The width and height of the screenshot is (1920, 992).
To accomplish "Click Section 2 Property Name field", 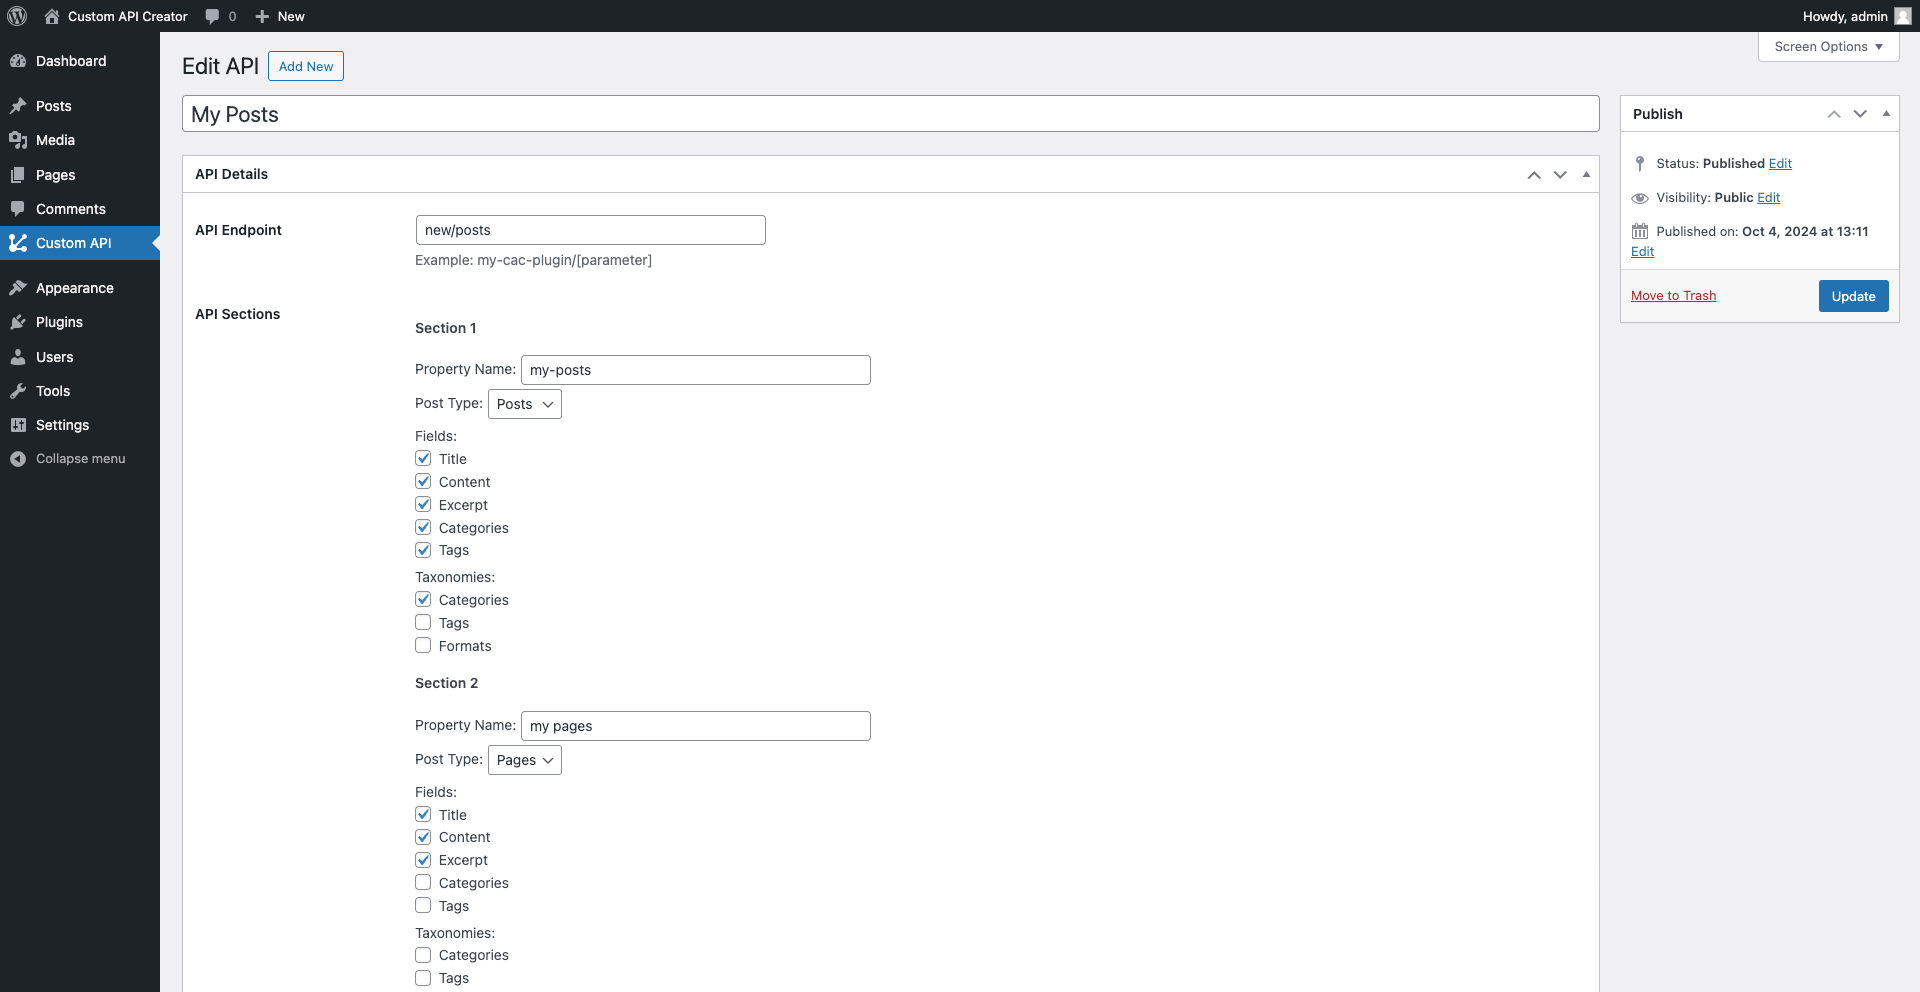I will (x=695, y=726).
